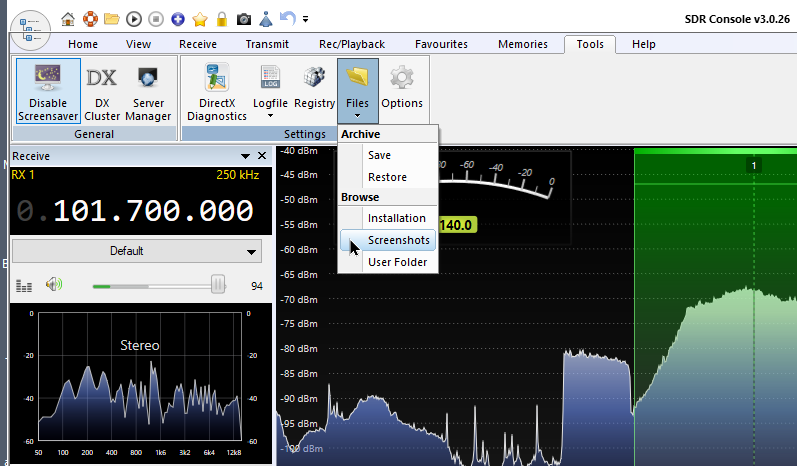The height and width of the screenshot is (466, 797).
Task: Click the padlock lock icon
Action: 222,18
